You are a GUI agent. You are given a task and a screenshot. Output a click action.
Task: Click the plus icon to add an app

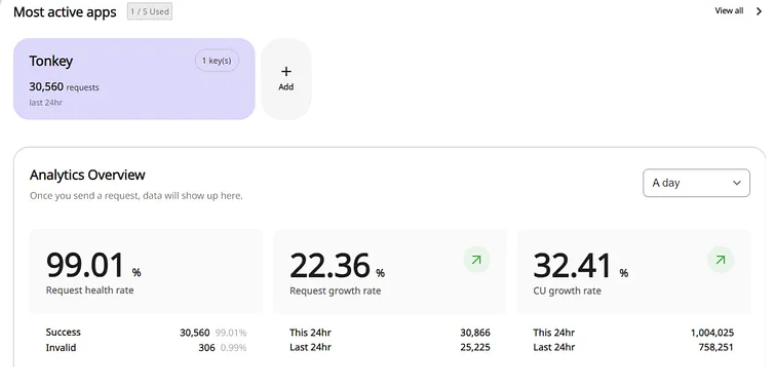point(286,72)
